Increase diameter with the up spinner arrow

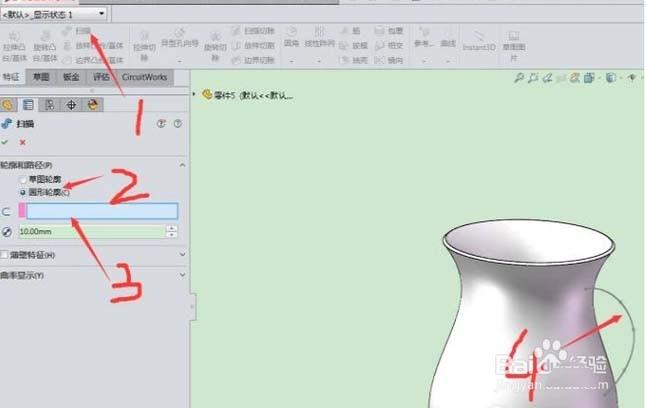tap(172, 228)
